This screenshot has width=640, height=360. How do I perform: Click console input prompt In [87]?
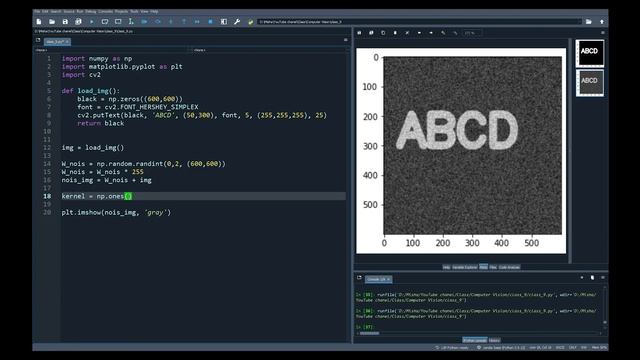pyautogui.click(x=364, y=327)
